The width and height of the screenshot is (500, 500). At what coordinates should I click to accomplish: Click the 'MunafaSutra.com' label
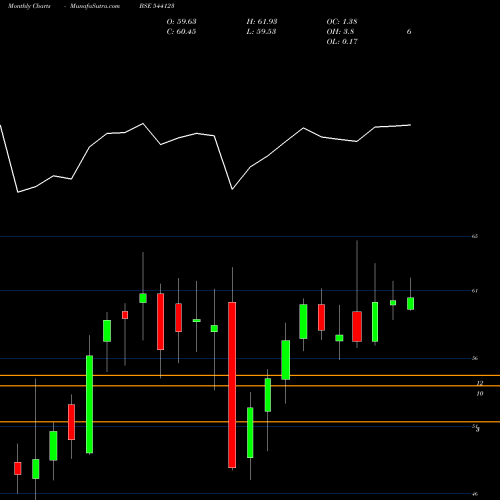click(x=95, y=6)
